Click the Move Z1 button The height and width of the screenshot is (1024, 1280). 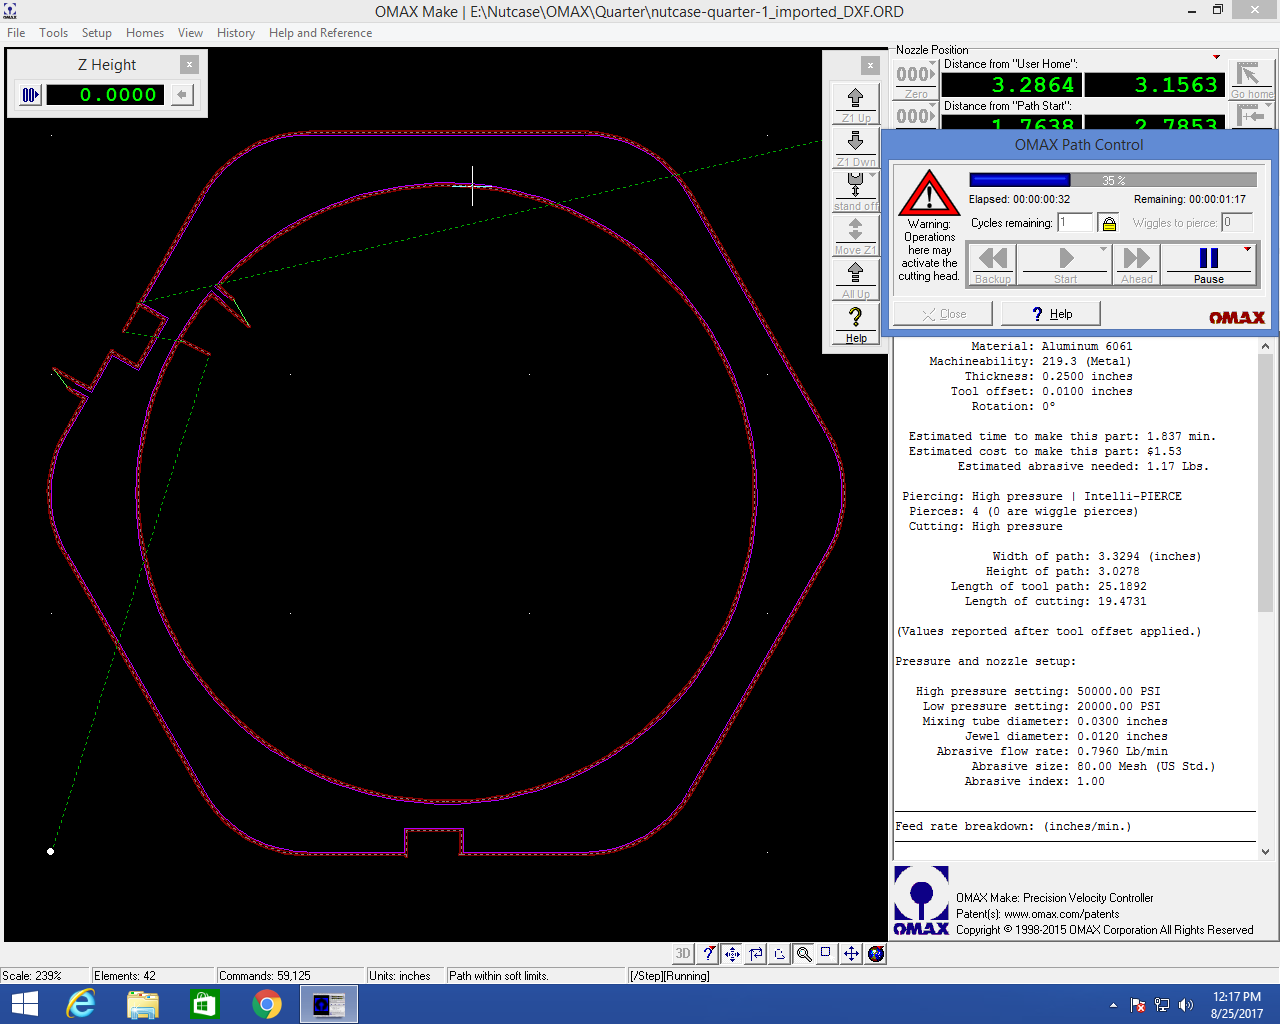click(855, 235)
